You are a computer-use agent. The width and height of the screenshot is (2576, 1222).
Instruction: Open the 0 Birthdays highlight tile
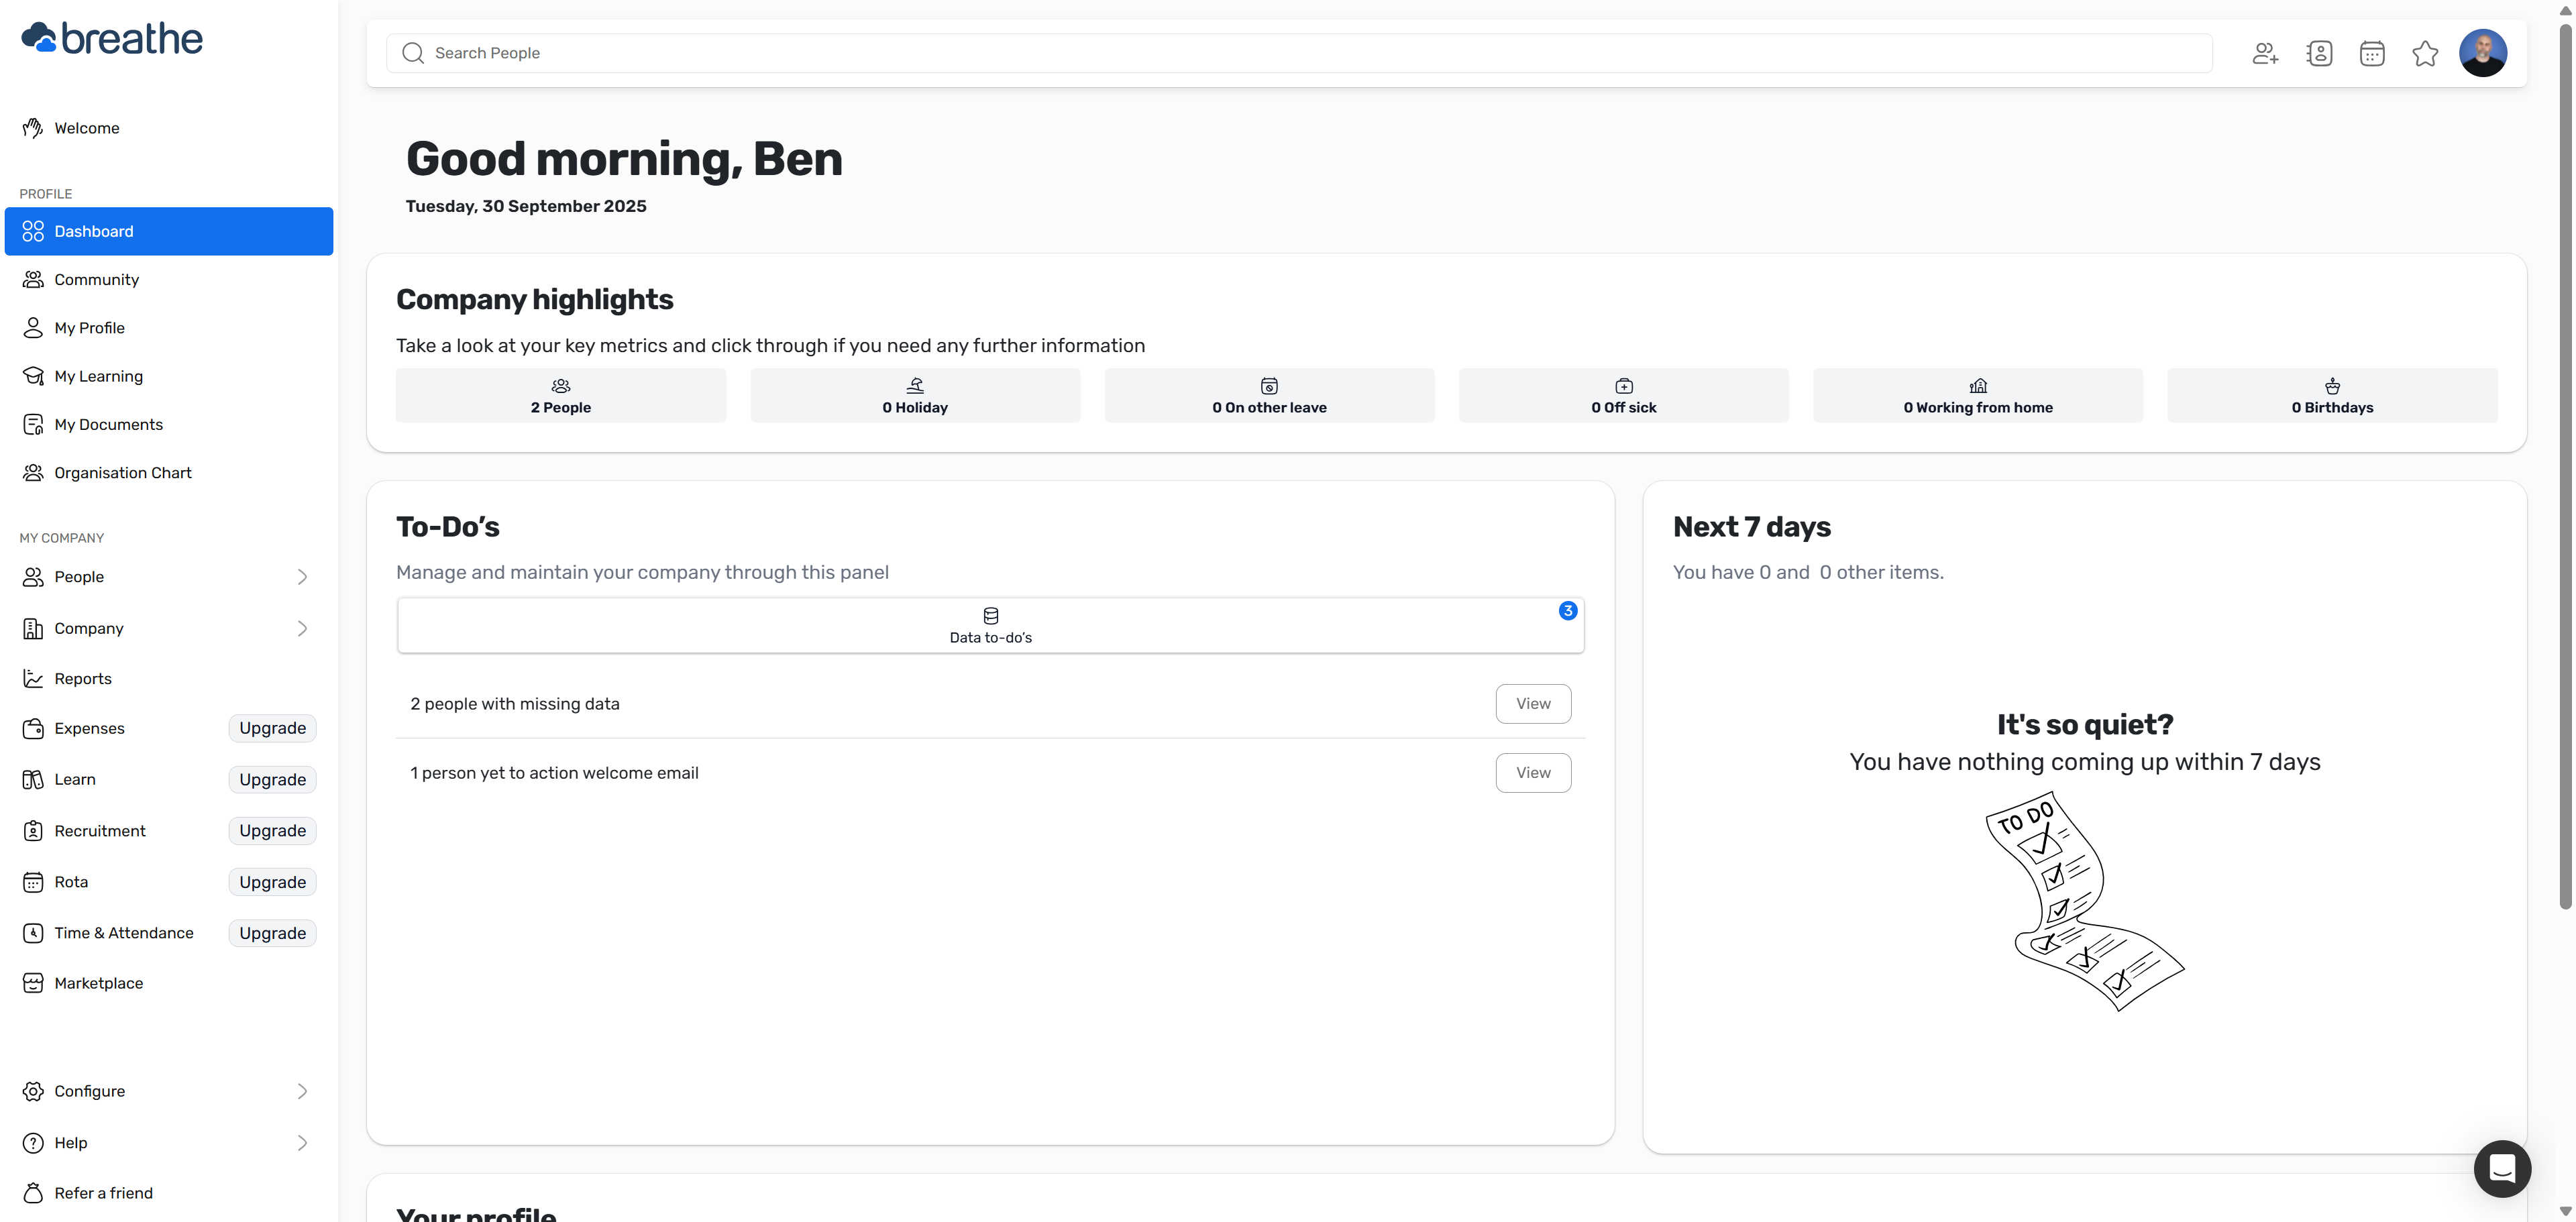[2331, 396]
